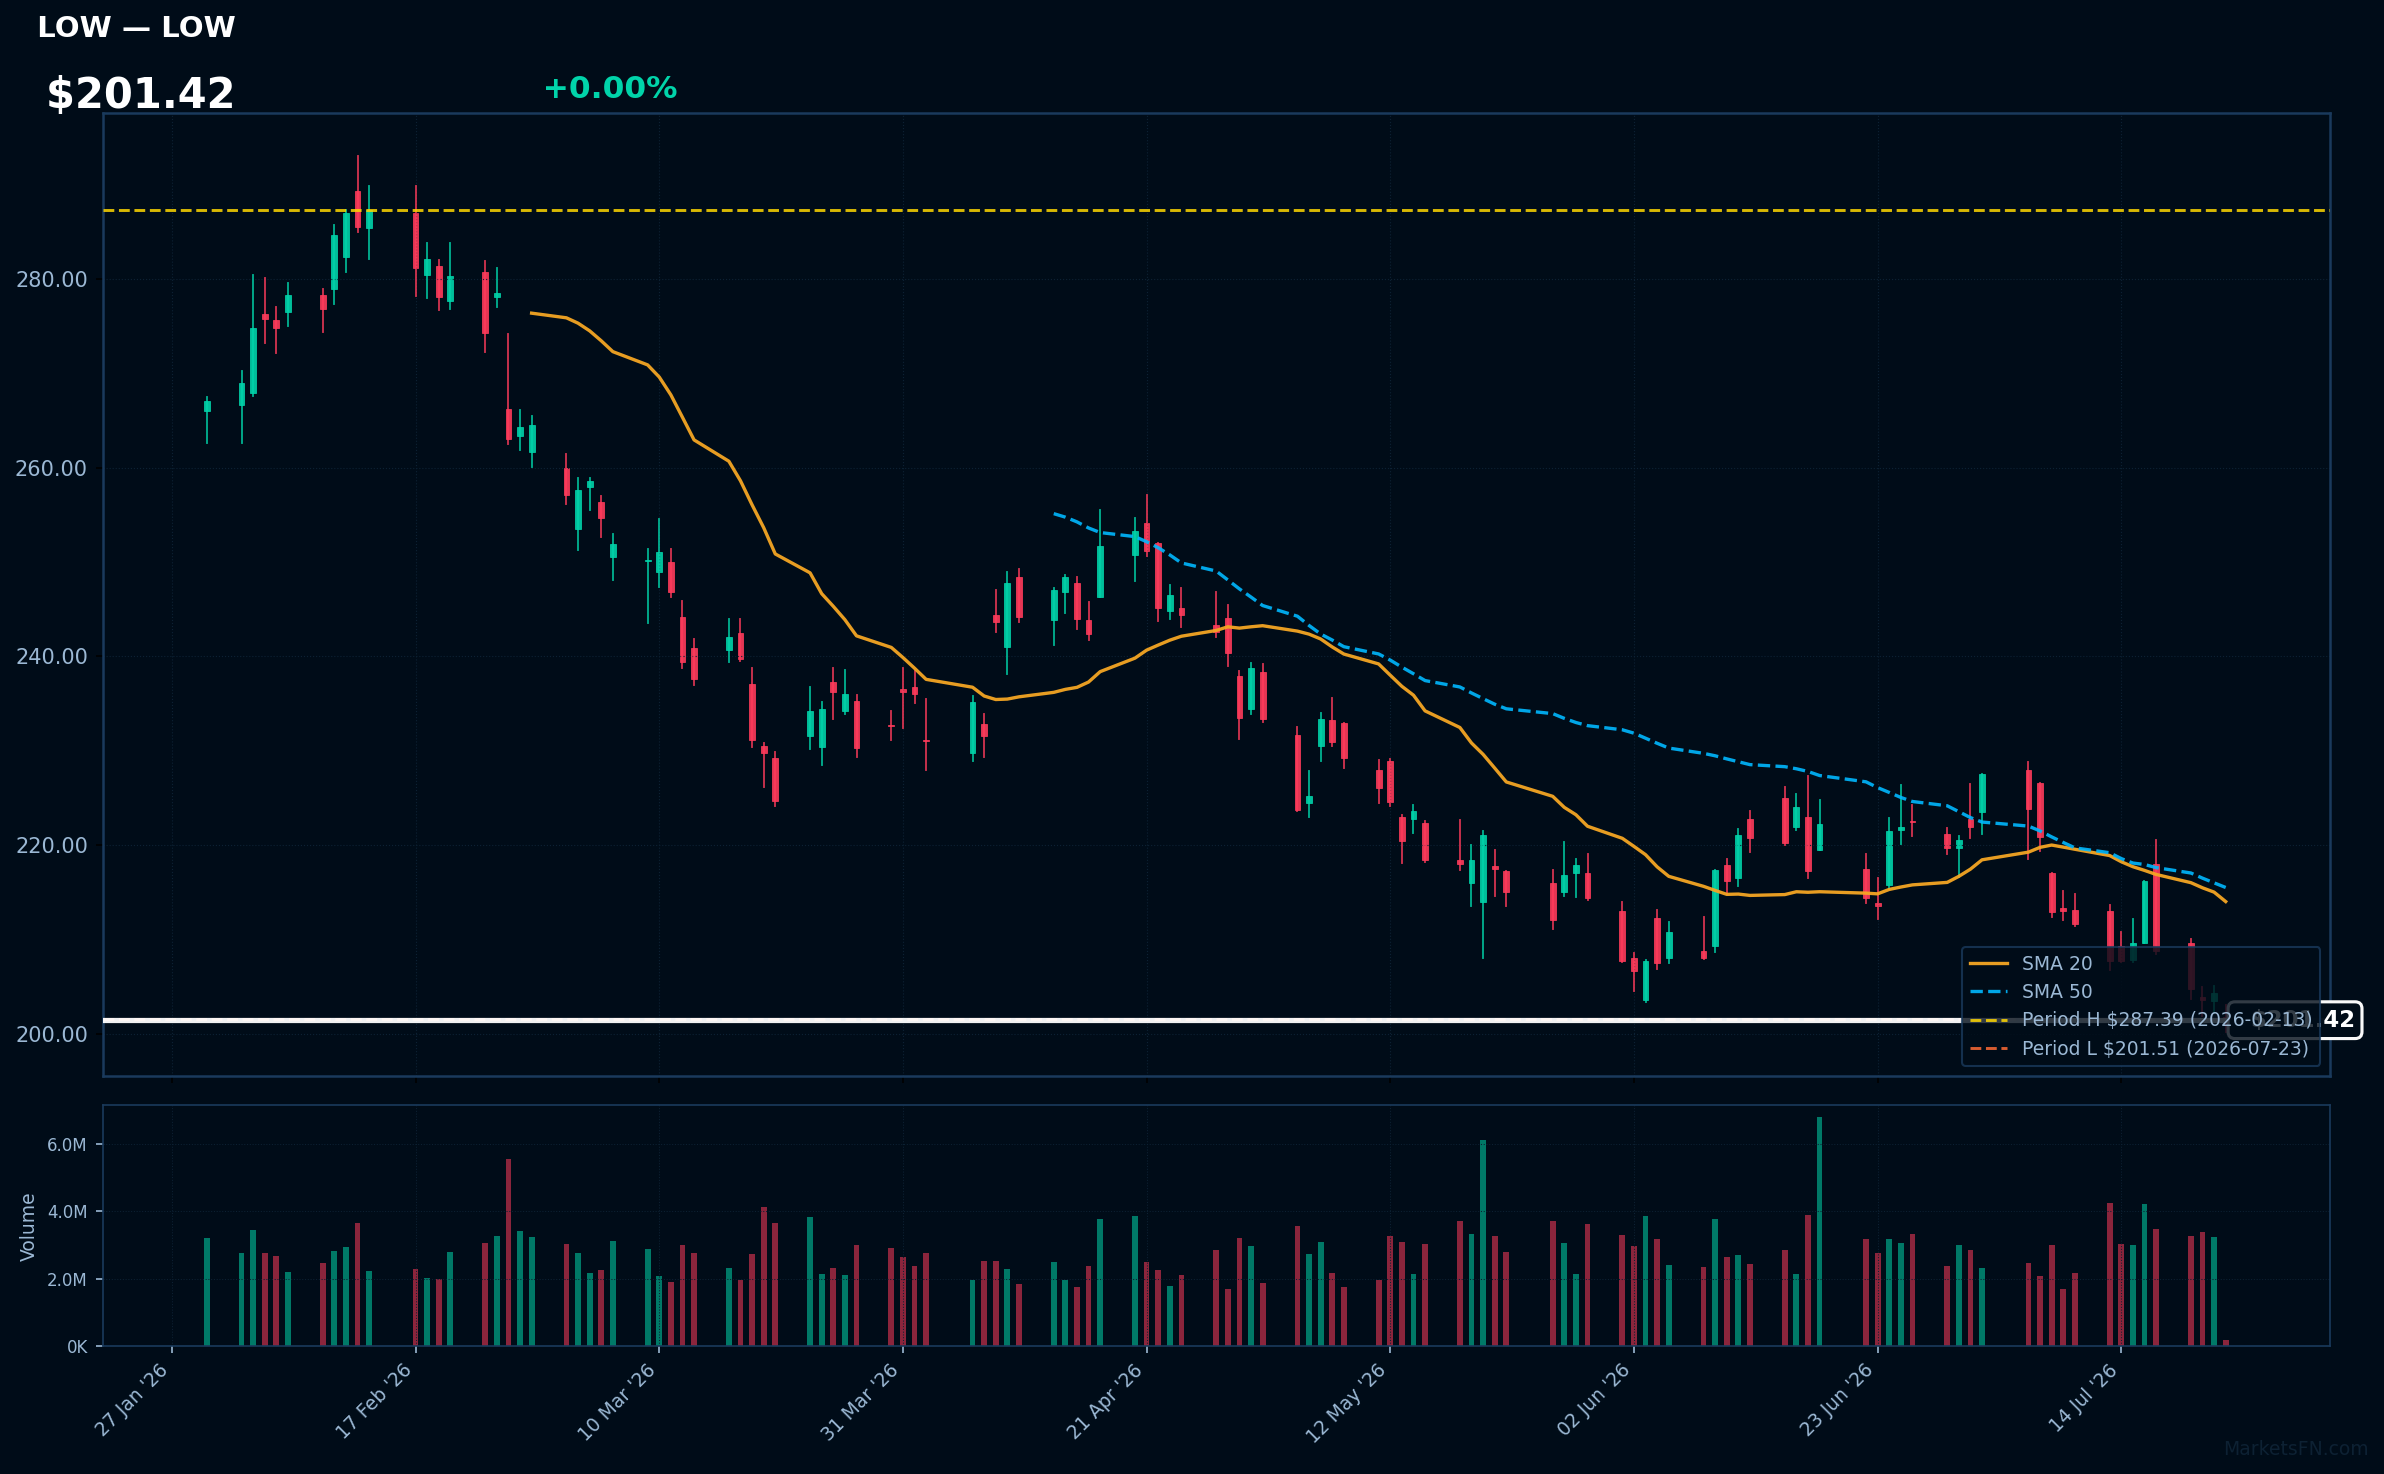Click the 14 Jul '26 date label
This screenshot has width=2384, height=1474.
pos(2084,1397)
